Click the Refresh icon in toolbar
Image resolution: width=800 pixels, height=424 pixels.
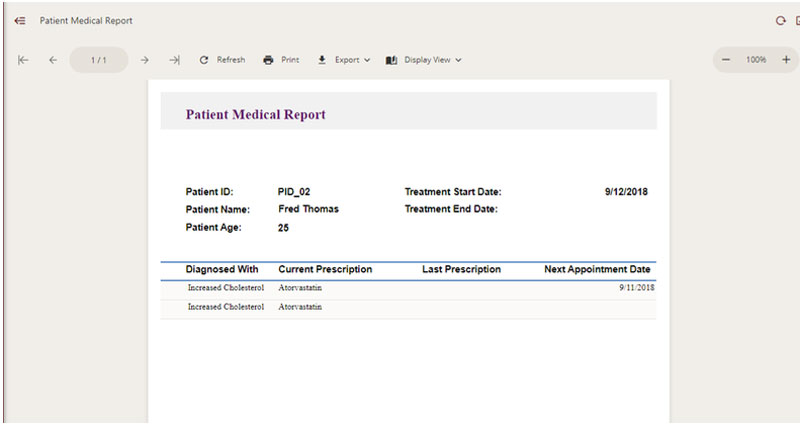204,60
